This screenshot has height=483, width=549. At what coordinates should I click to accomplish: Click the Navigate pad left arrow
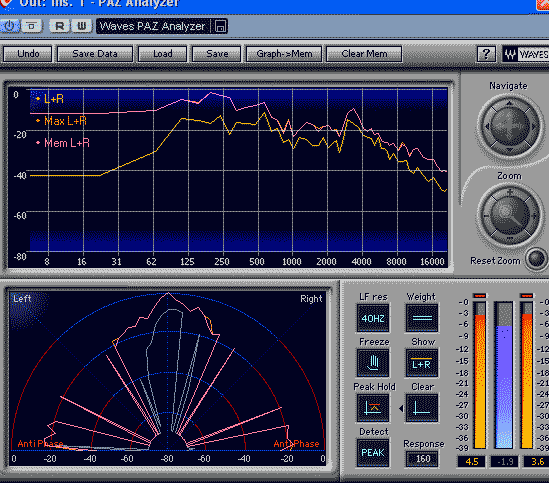(x=487, y=126)
